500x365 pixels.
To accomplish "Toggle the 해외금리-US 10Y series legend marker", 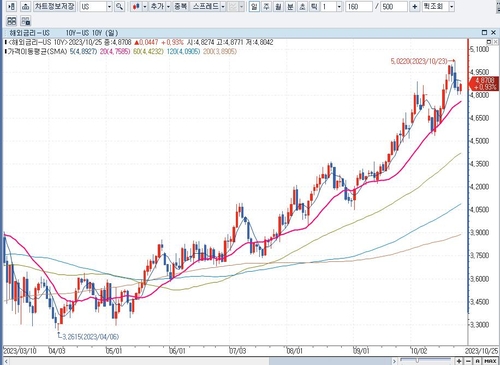I will tap(5, 42).
